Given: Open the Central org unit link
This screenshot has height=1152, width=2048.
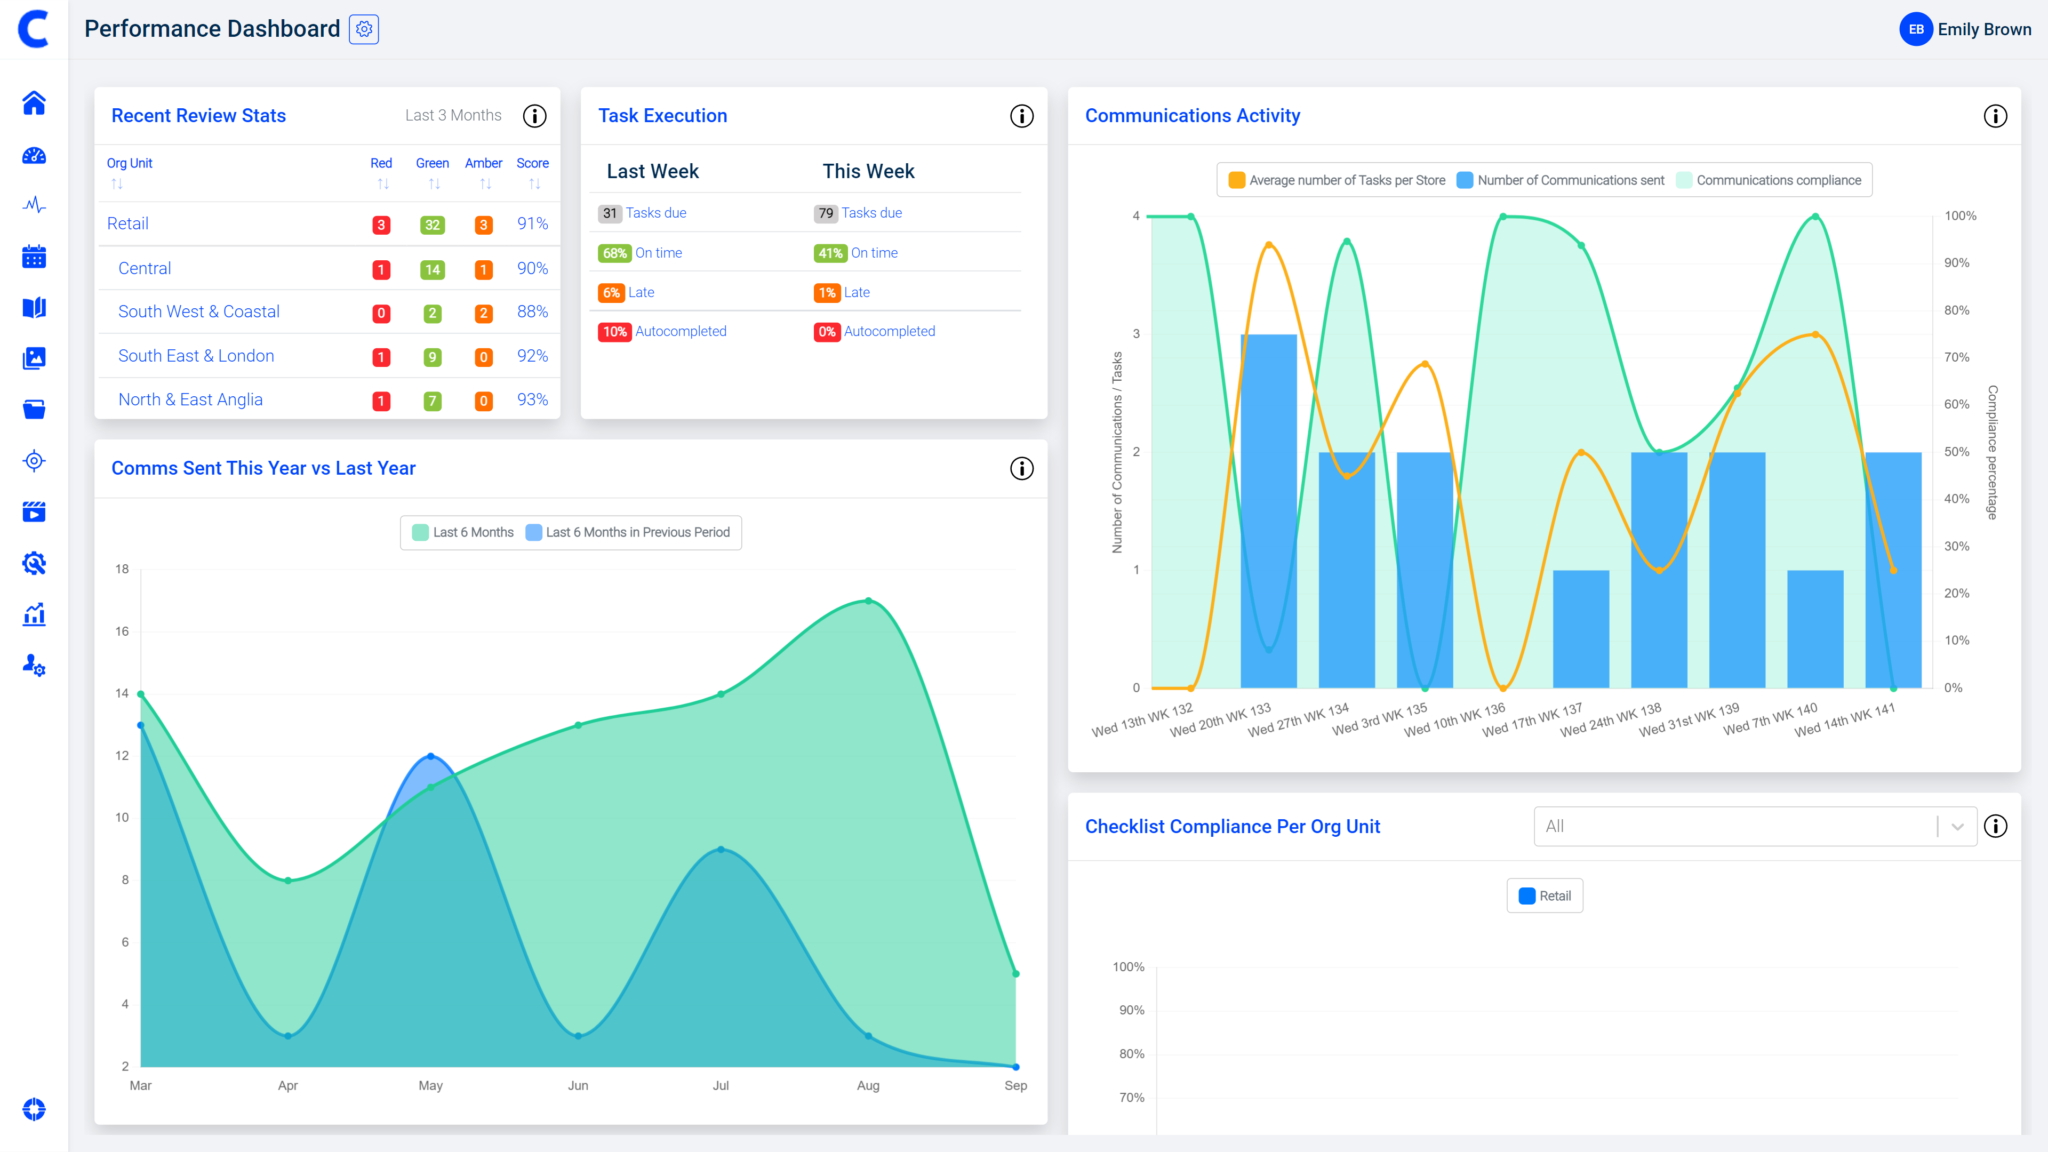Looking at the screenshot, I should click(144, 268).
